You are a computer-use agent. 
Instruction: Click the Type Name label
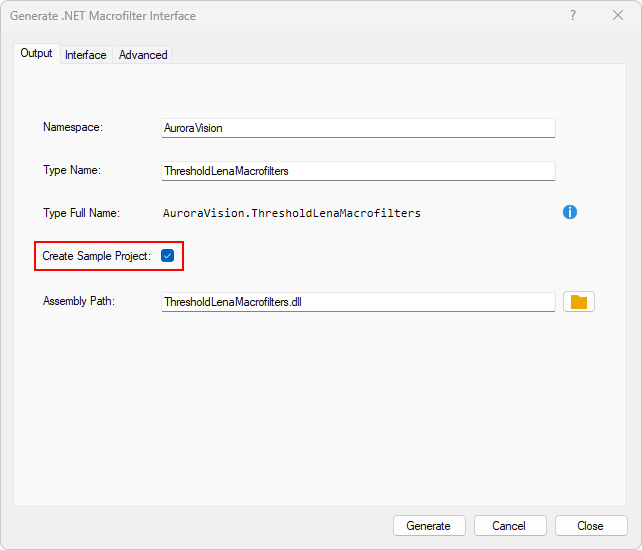pos(72,170)
